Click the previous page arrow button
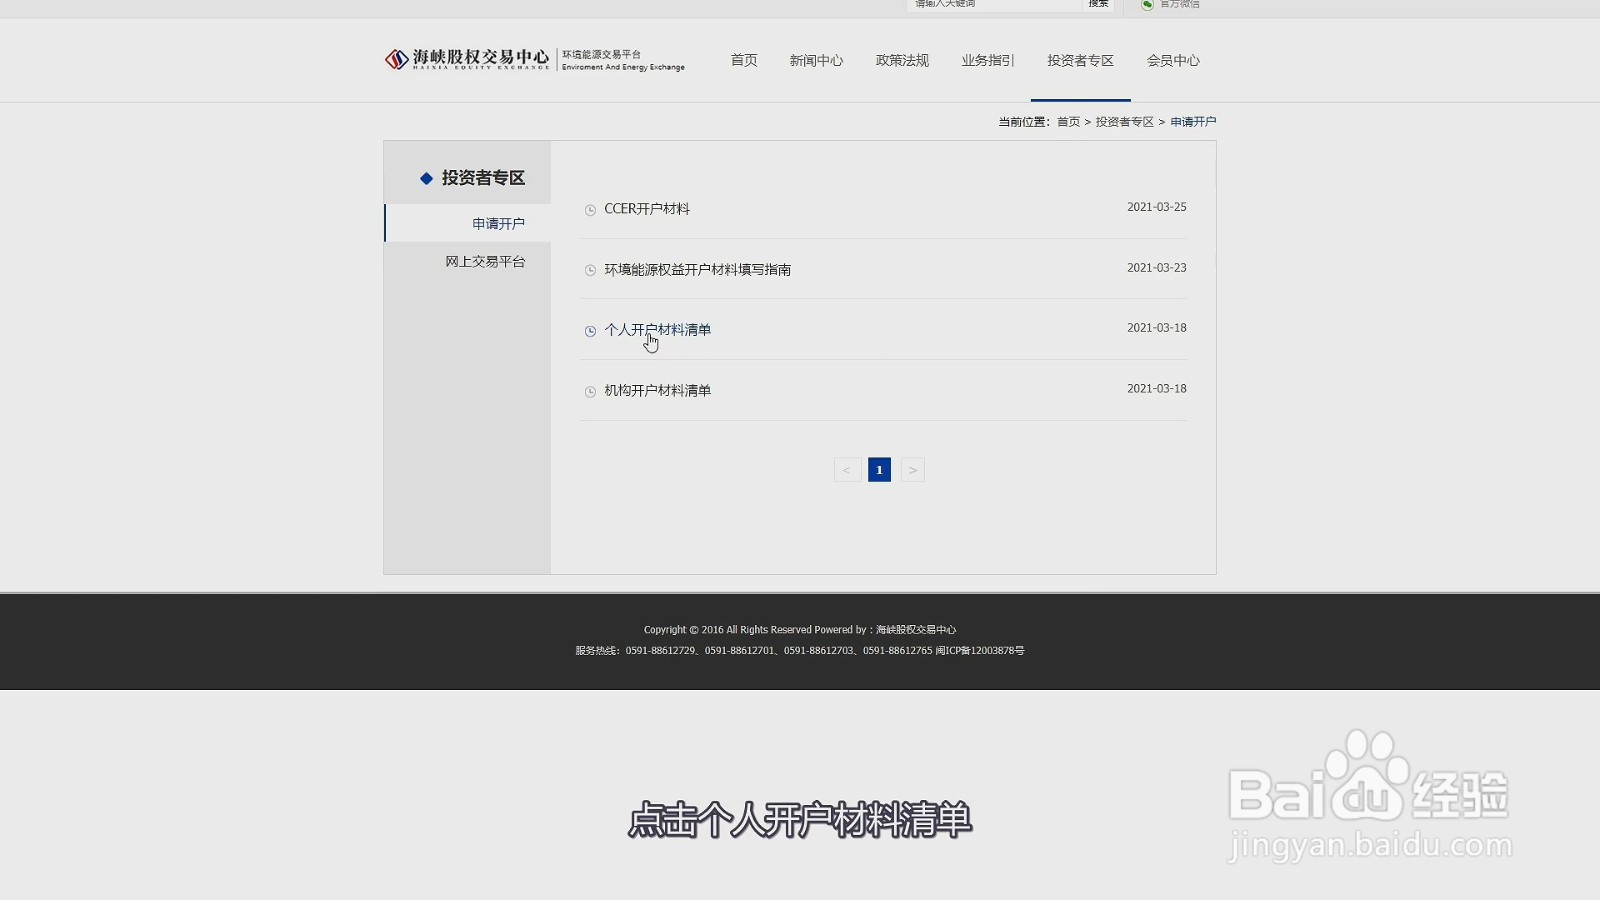Viewport: 1600px width, 900px height. (847, 470)
